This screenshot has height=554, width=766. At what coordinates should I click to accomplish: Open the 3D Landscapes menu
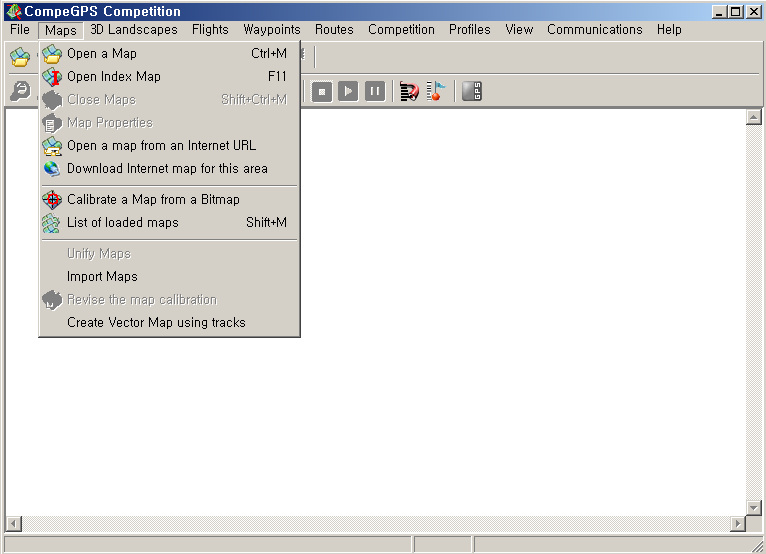click(134, 30)
